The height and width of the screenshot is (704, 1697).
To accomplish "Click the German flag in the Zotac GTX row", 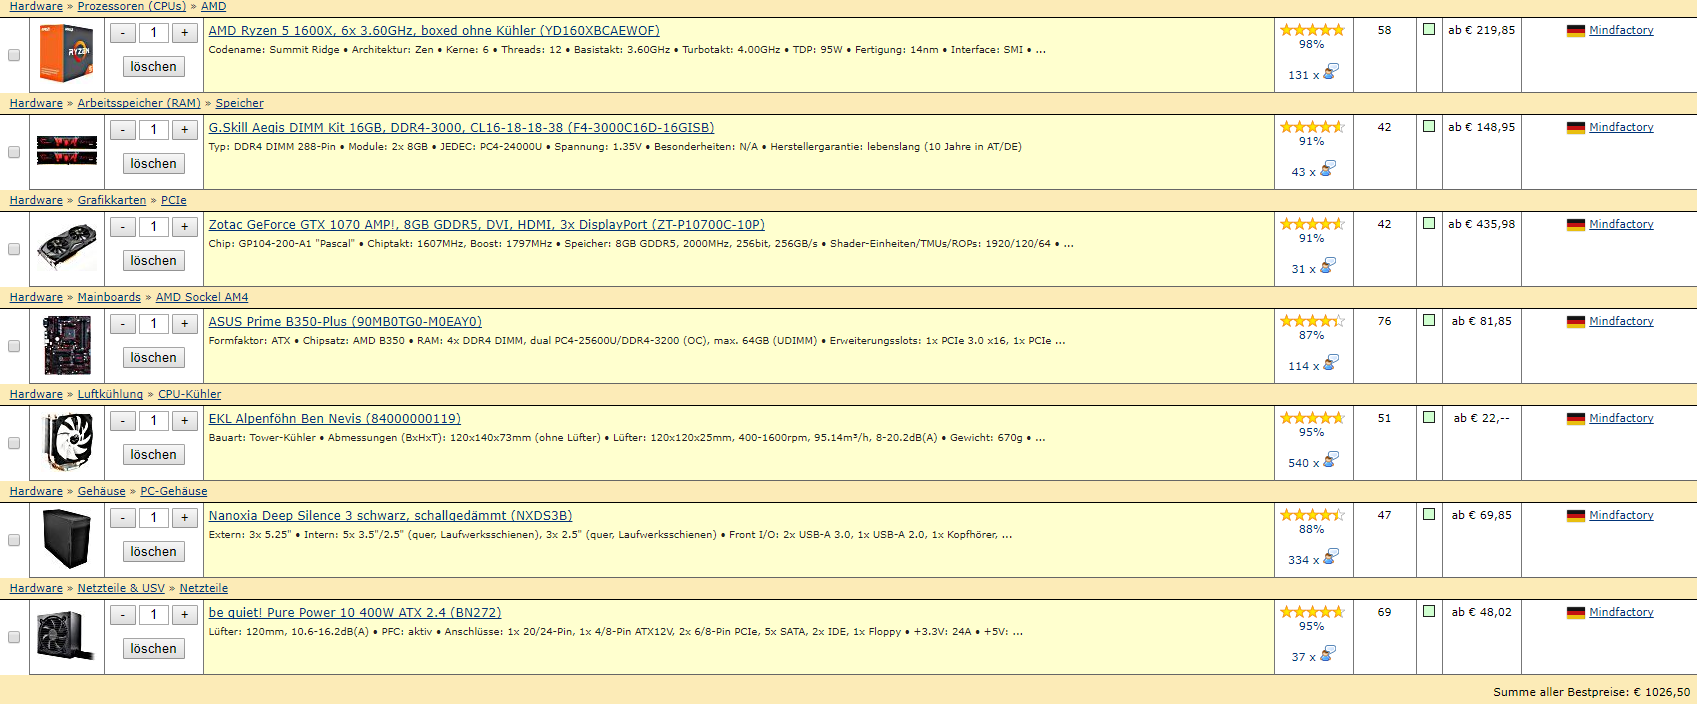I will (x=1576, y=225).
